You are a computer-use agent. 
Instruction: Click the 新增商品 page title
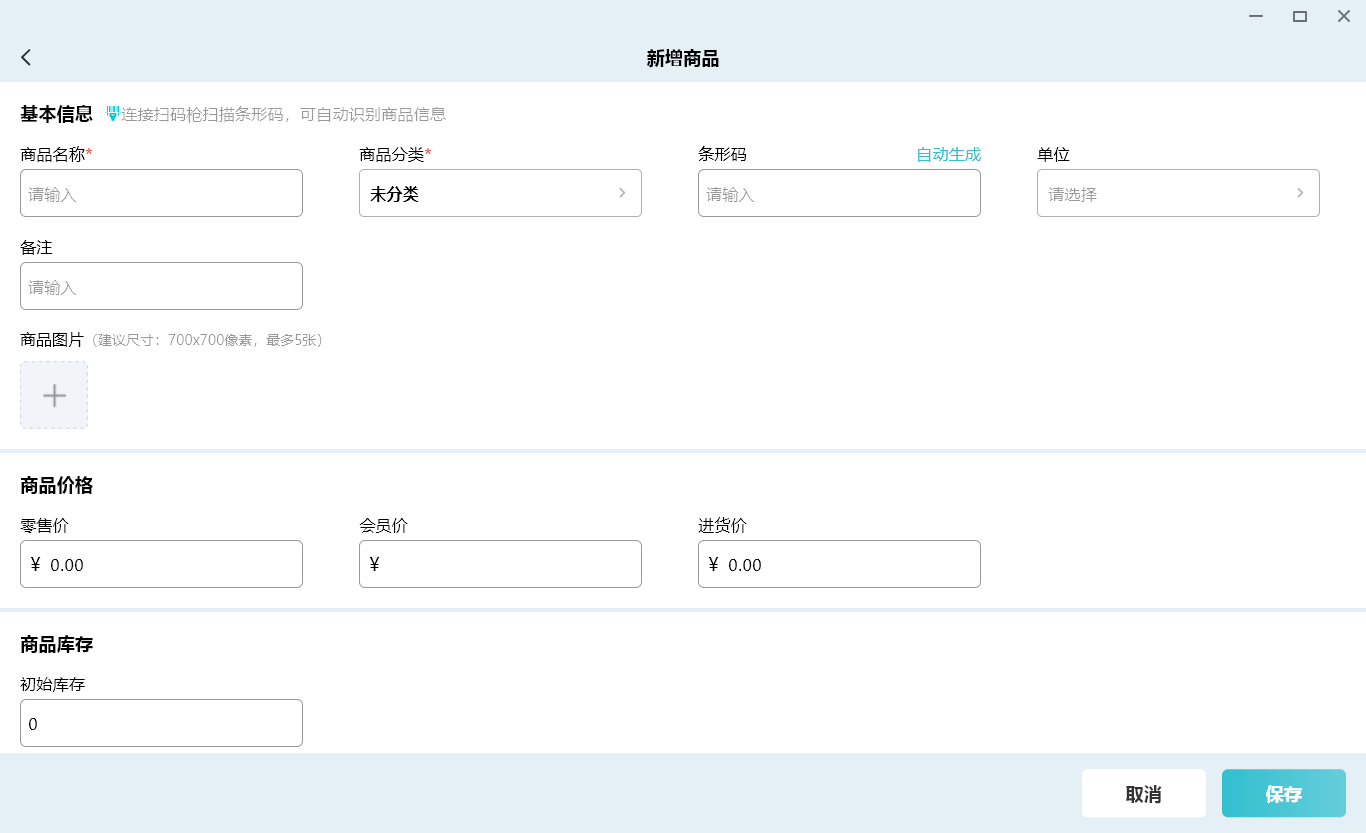tap(683, 59)
